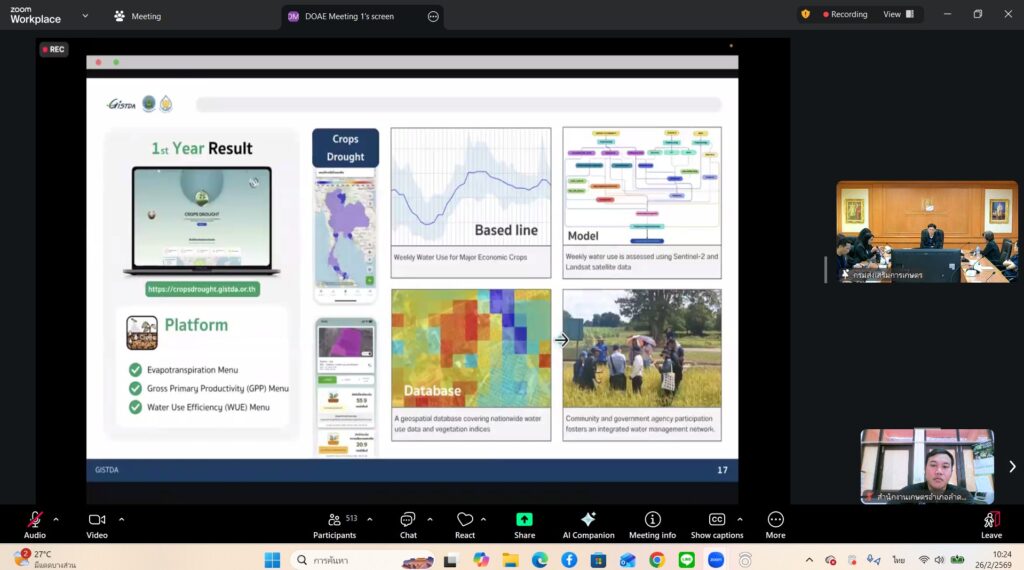Screen dimensions: 1024x570
Task: Click the encryption shield icon
Action: point(805,15)
